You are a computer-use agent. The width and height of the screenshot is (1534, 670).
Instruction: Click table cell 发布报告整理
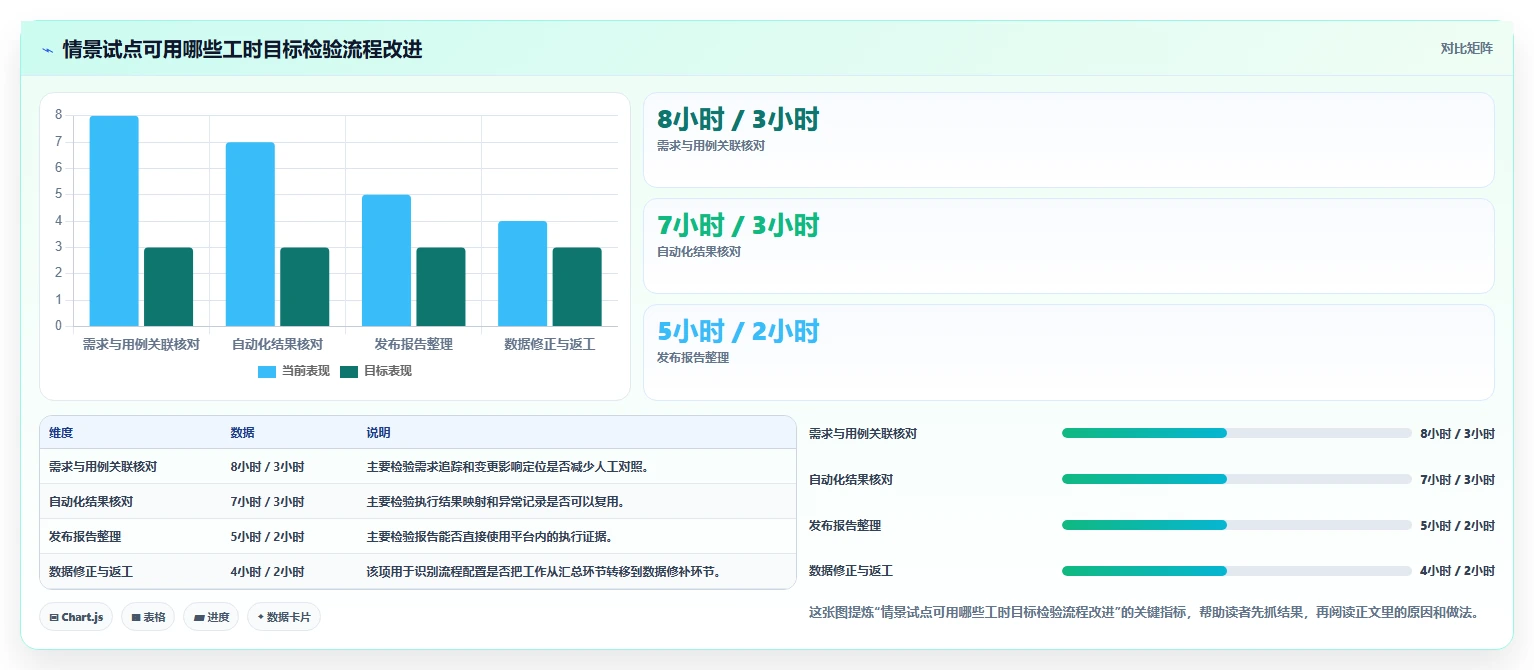point(85,537)
